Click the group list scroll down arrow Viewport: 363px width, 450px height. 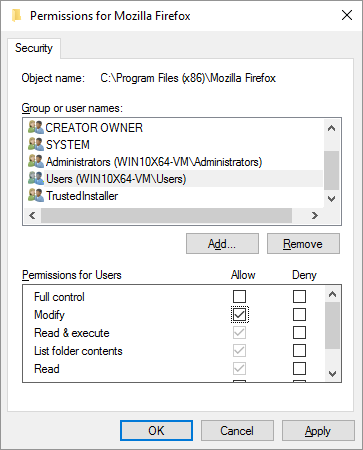(x=331, y=199)
